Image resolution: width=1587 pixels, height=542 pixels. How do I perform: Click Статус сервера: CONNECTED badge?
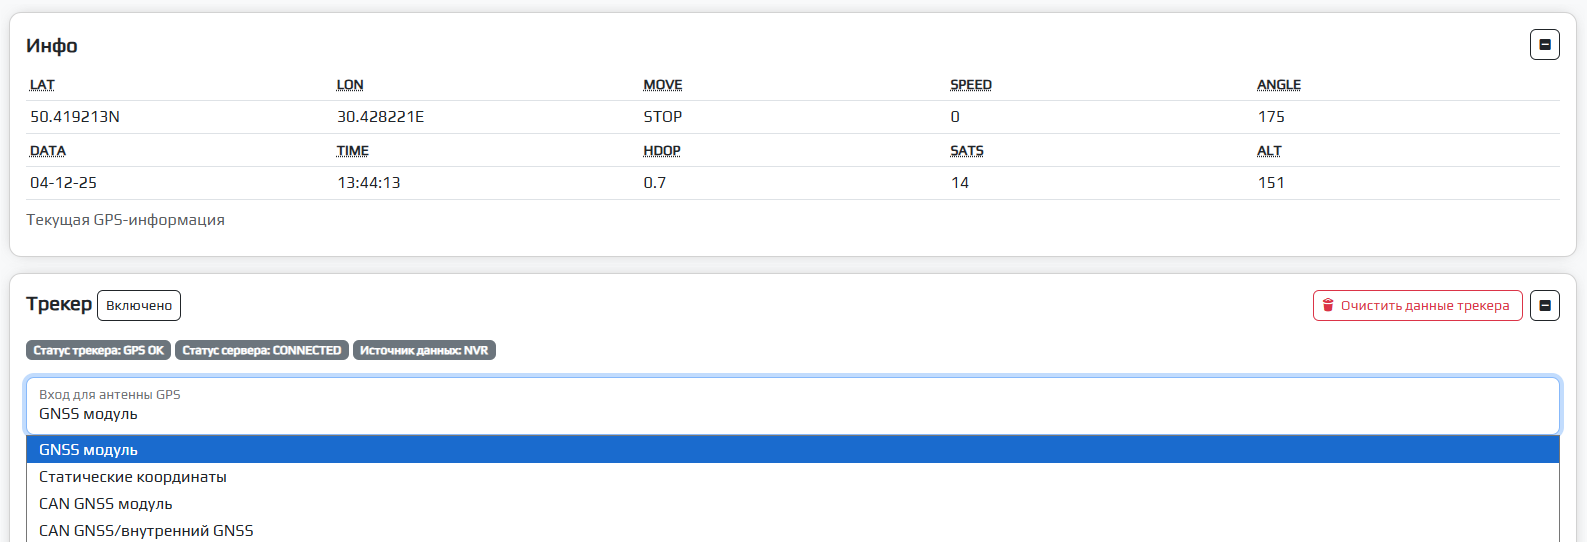262,350
